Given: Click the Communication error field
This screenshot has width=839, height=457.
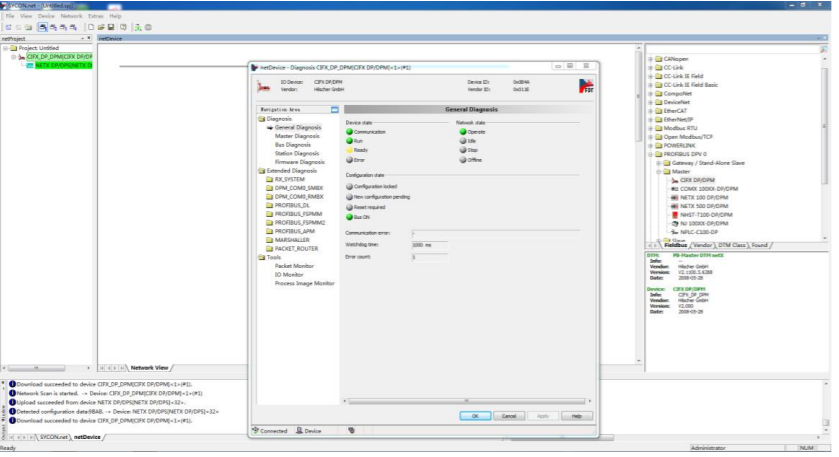Looking at the screenshot, I should coord(495,233).
